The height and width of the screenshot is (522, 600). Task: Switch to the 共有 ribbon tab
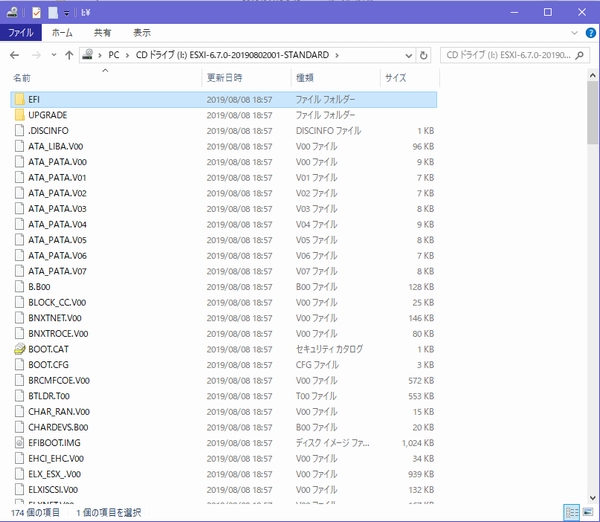tap(102, 33)
